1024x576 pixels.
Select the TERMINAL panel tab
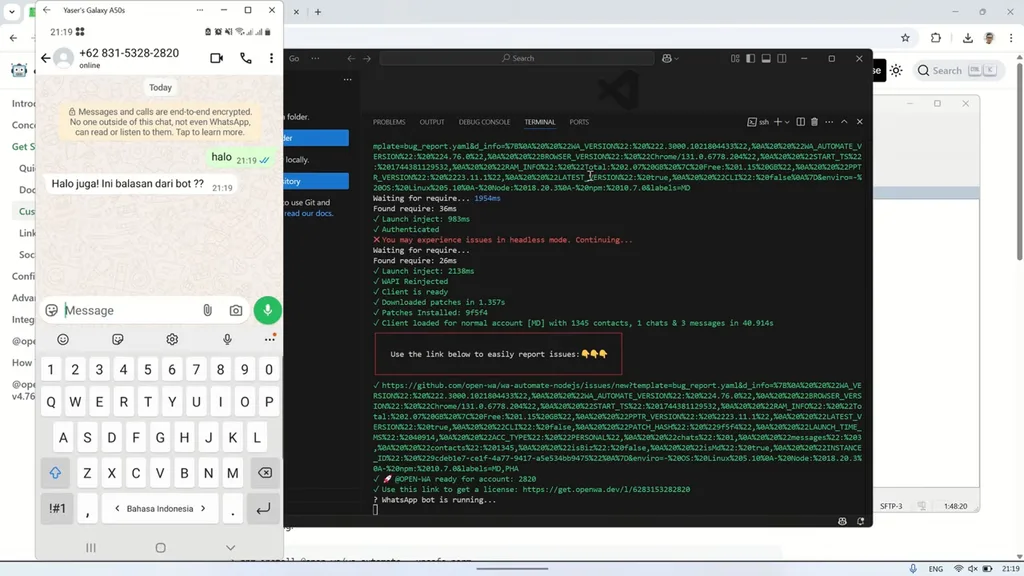(x=539, y=122)
